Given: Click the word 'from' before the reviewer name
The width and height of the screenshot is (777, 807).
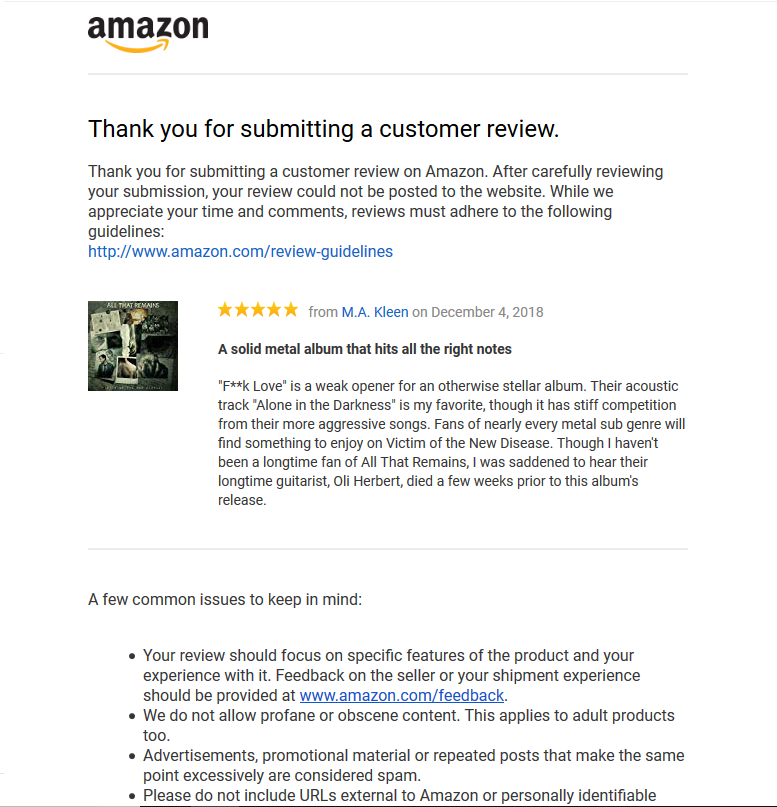Looking at the screenshot, I should [323, 312].
